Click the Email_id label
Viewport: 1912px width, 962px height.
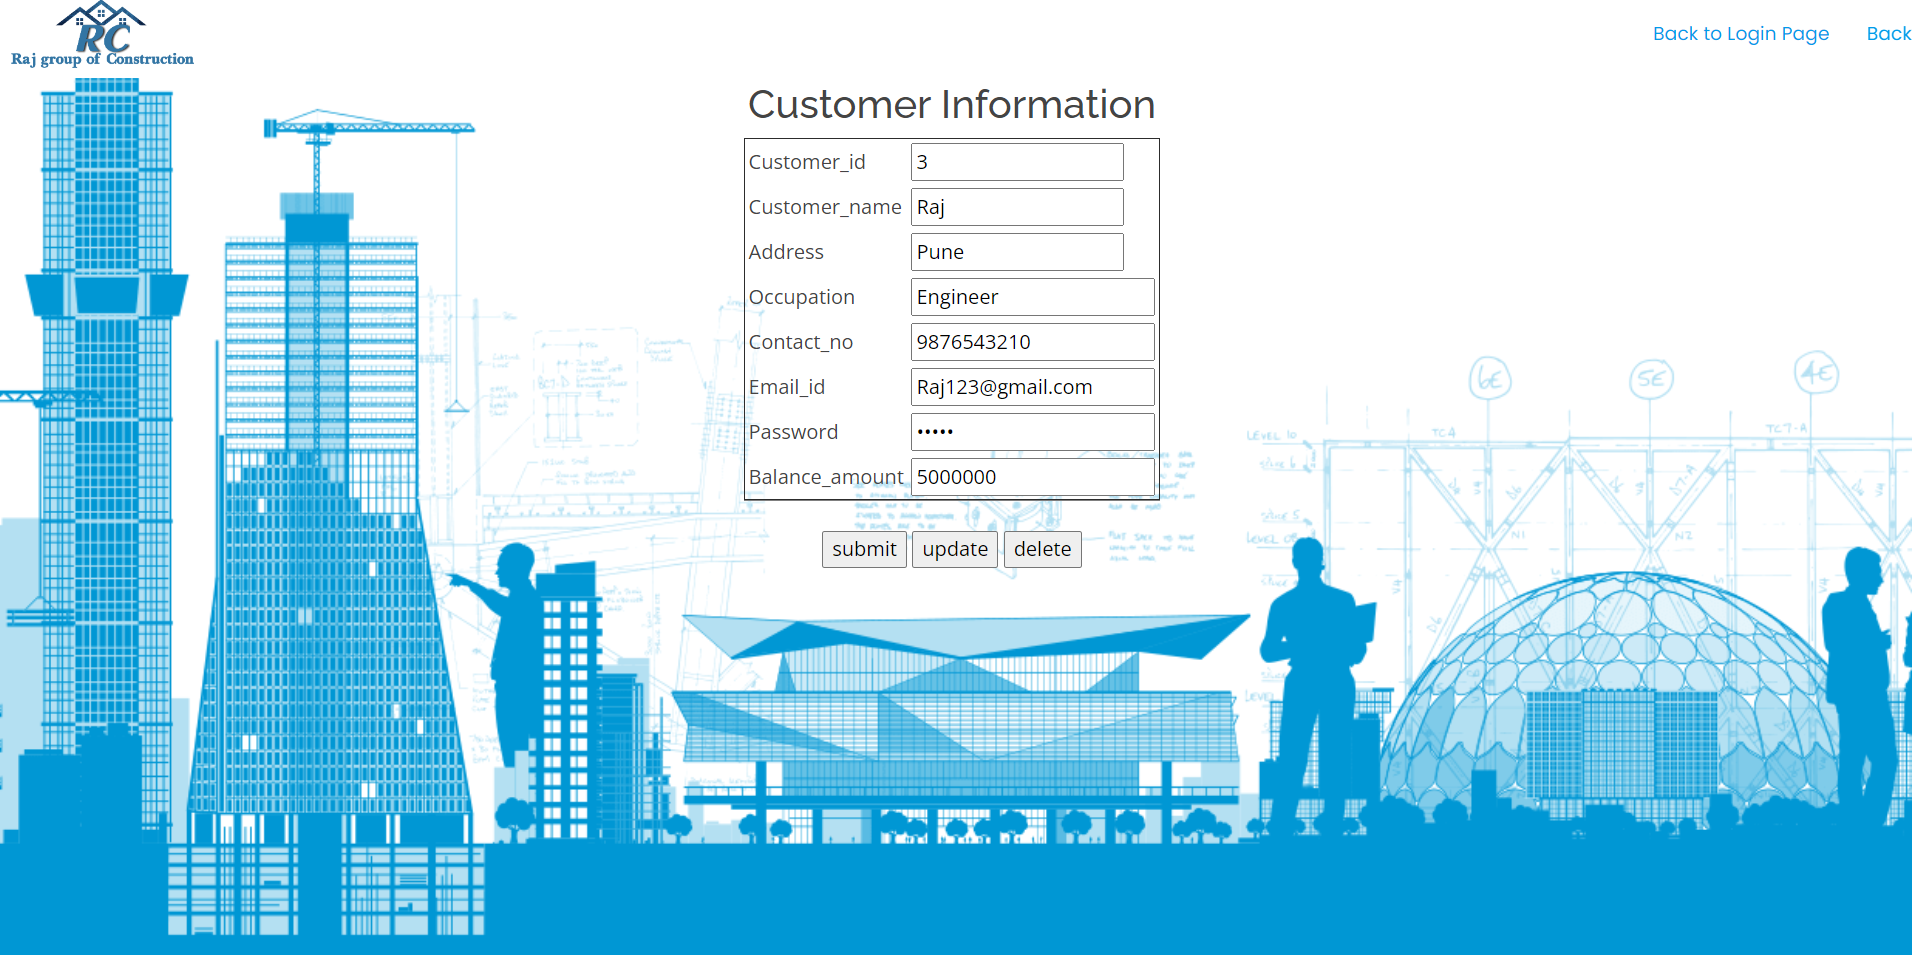tap(787, 387)
